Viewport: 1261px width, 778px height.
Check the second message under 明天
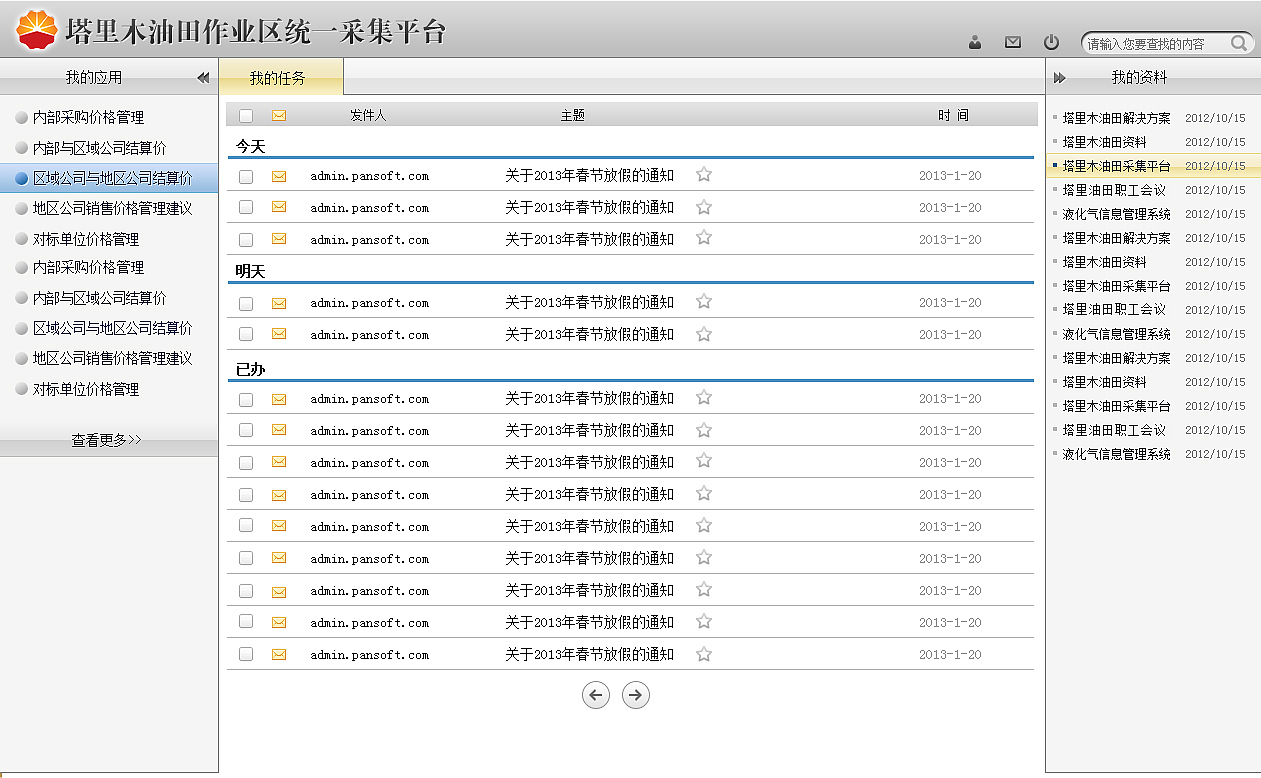click(246, 334)
